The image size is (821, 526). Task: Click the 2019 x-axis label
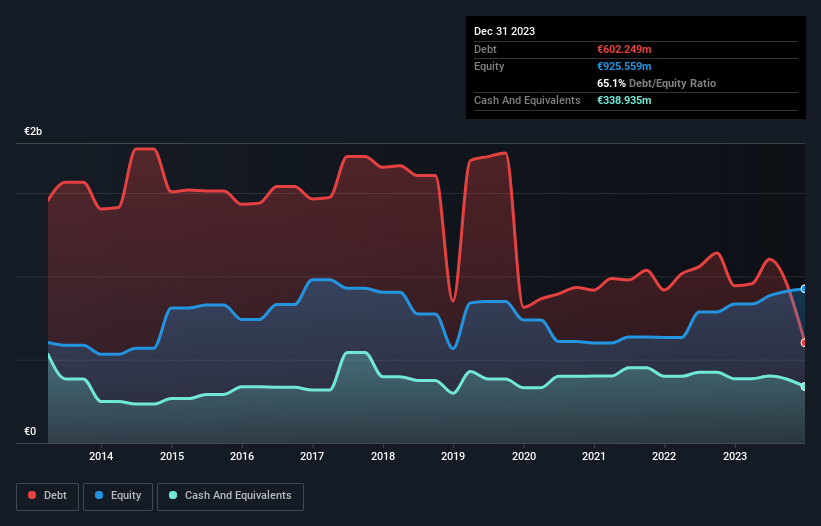coord(453,456)
